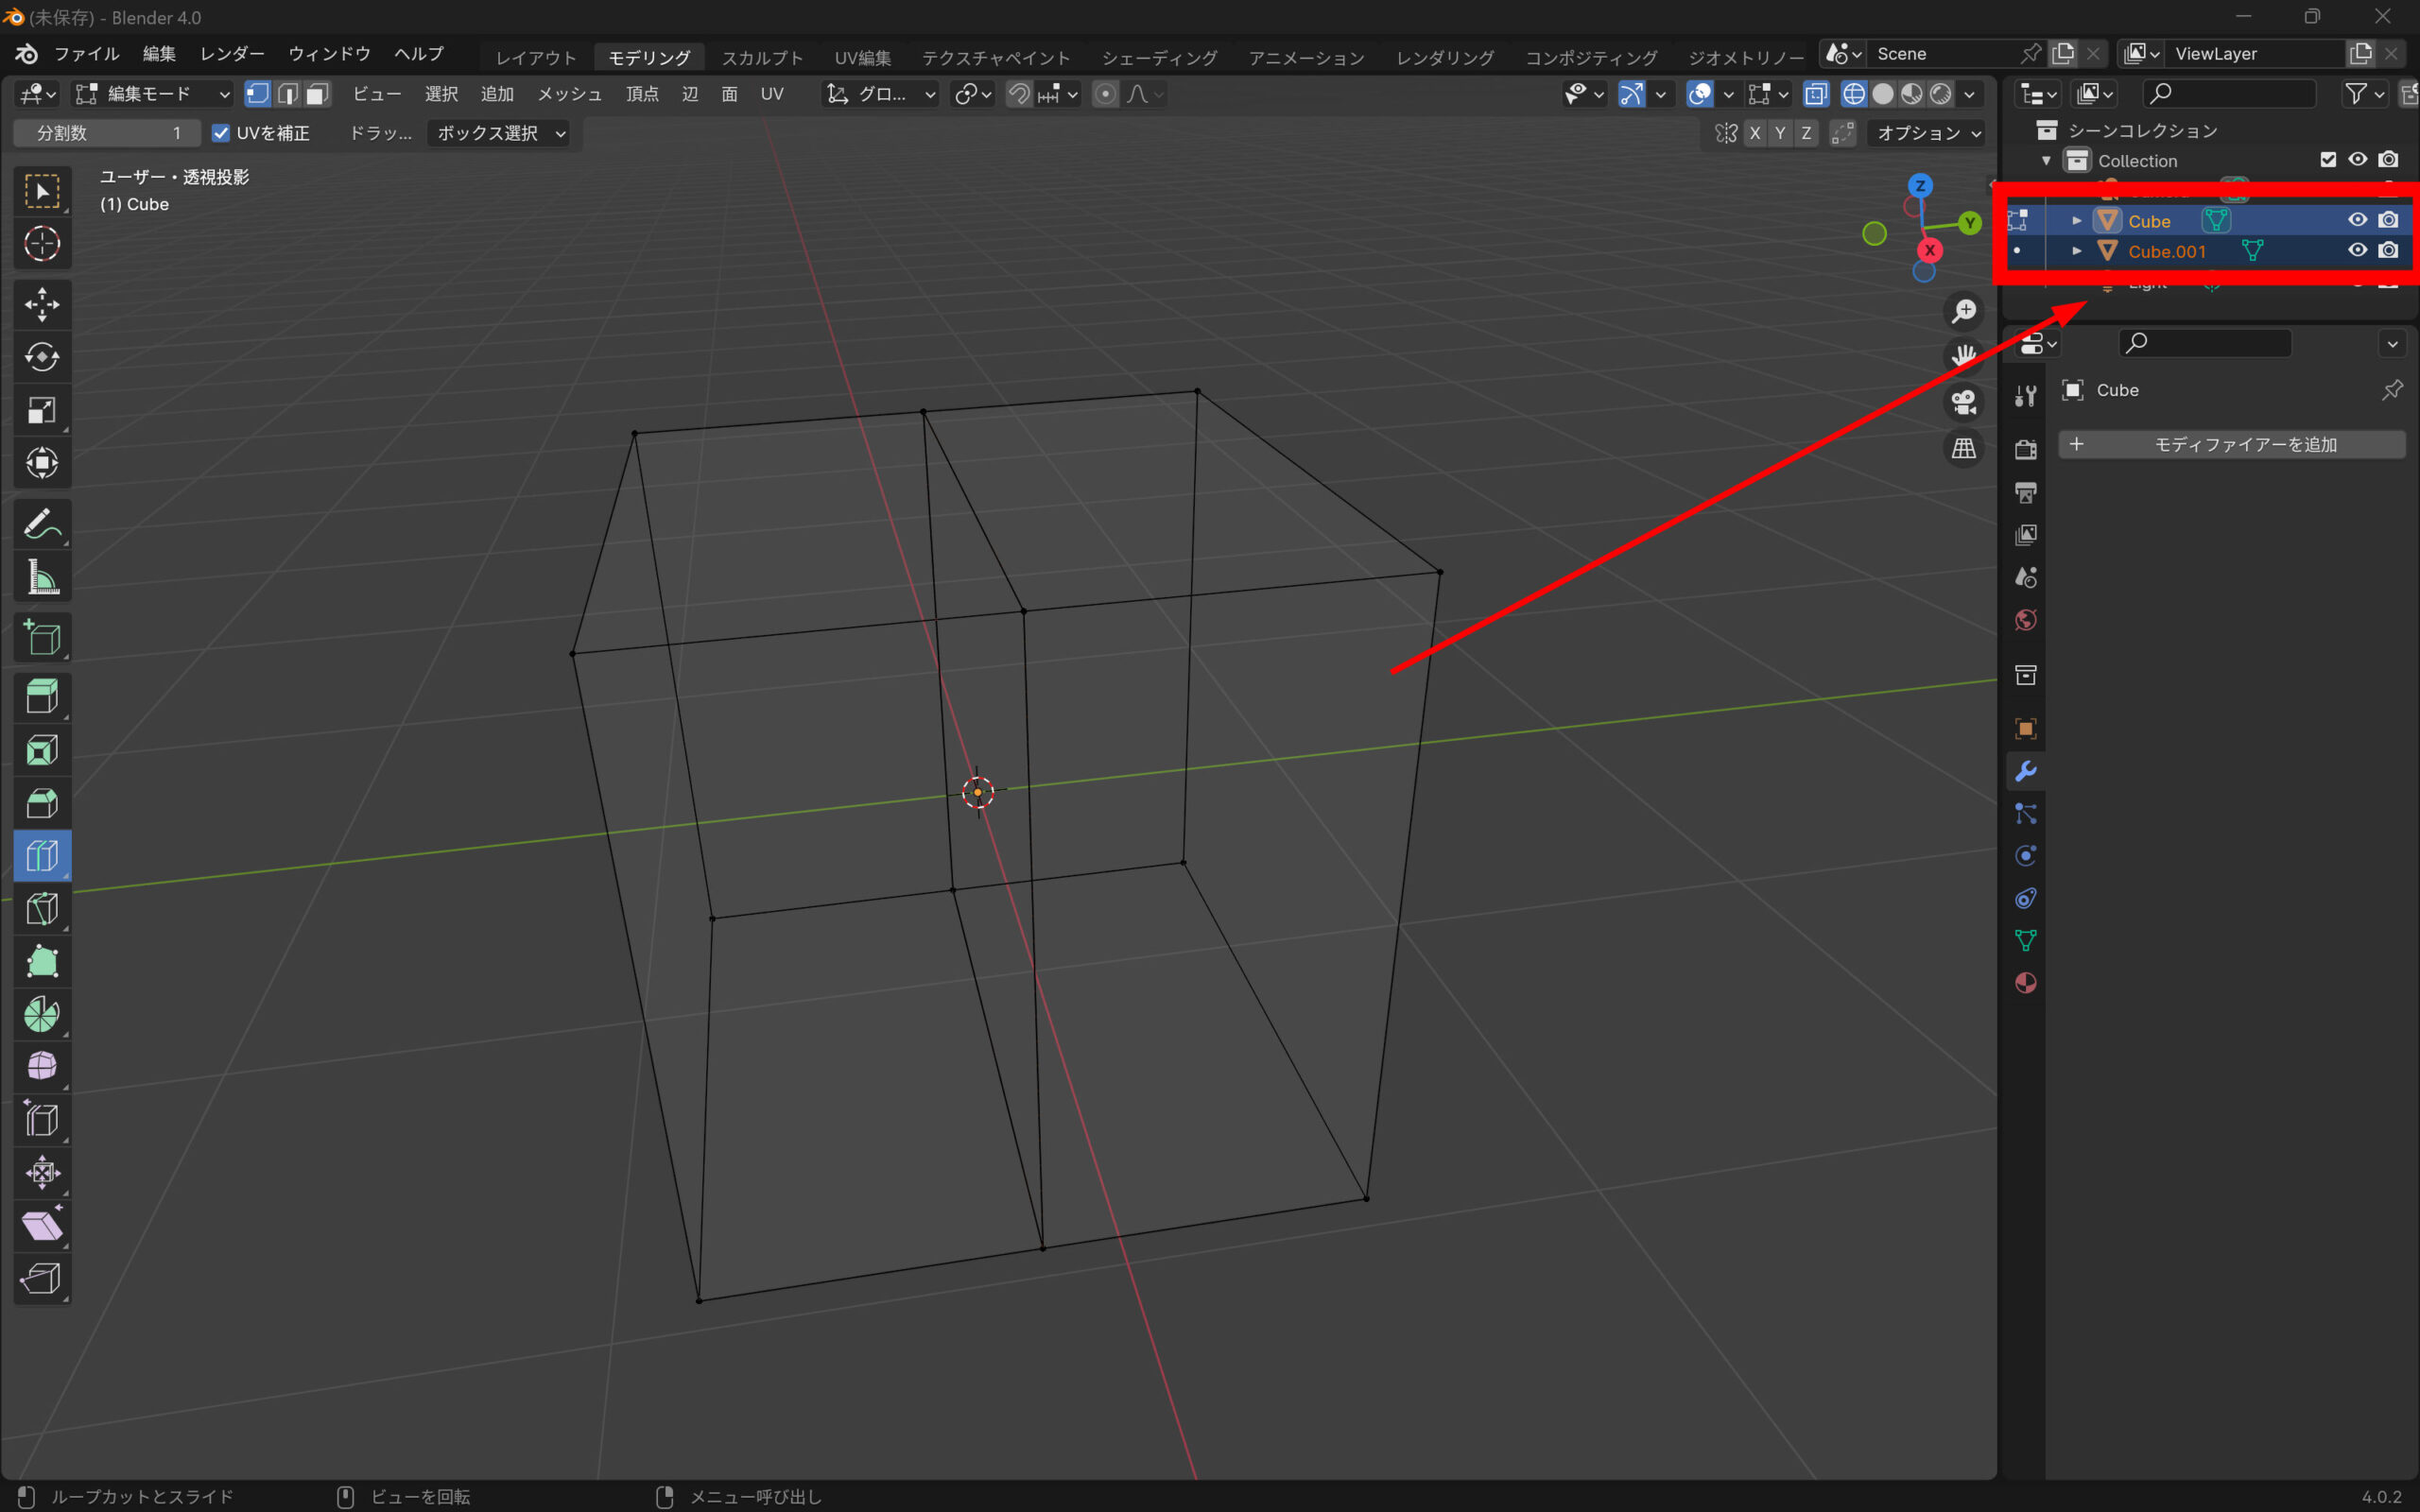
Task: Toggle the camera view button
Action: [x=1963, y=402]
